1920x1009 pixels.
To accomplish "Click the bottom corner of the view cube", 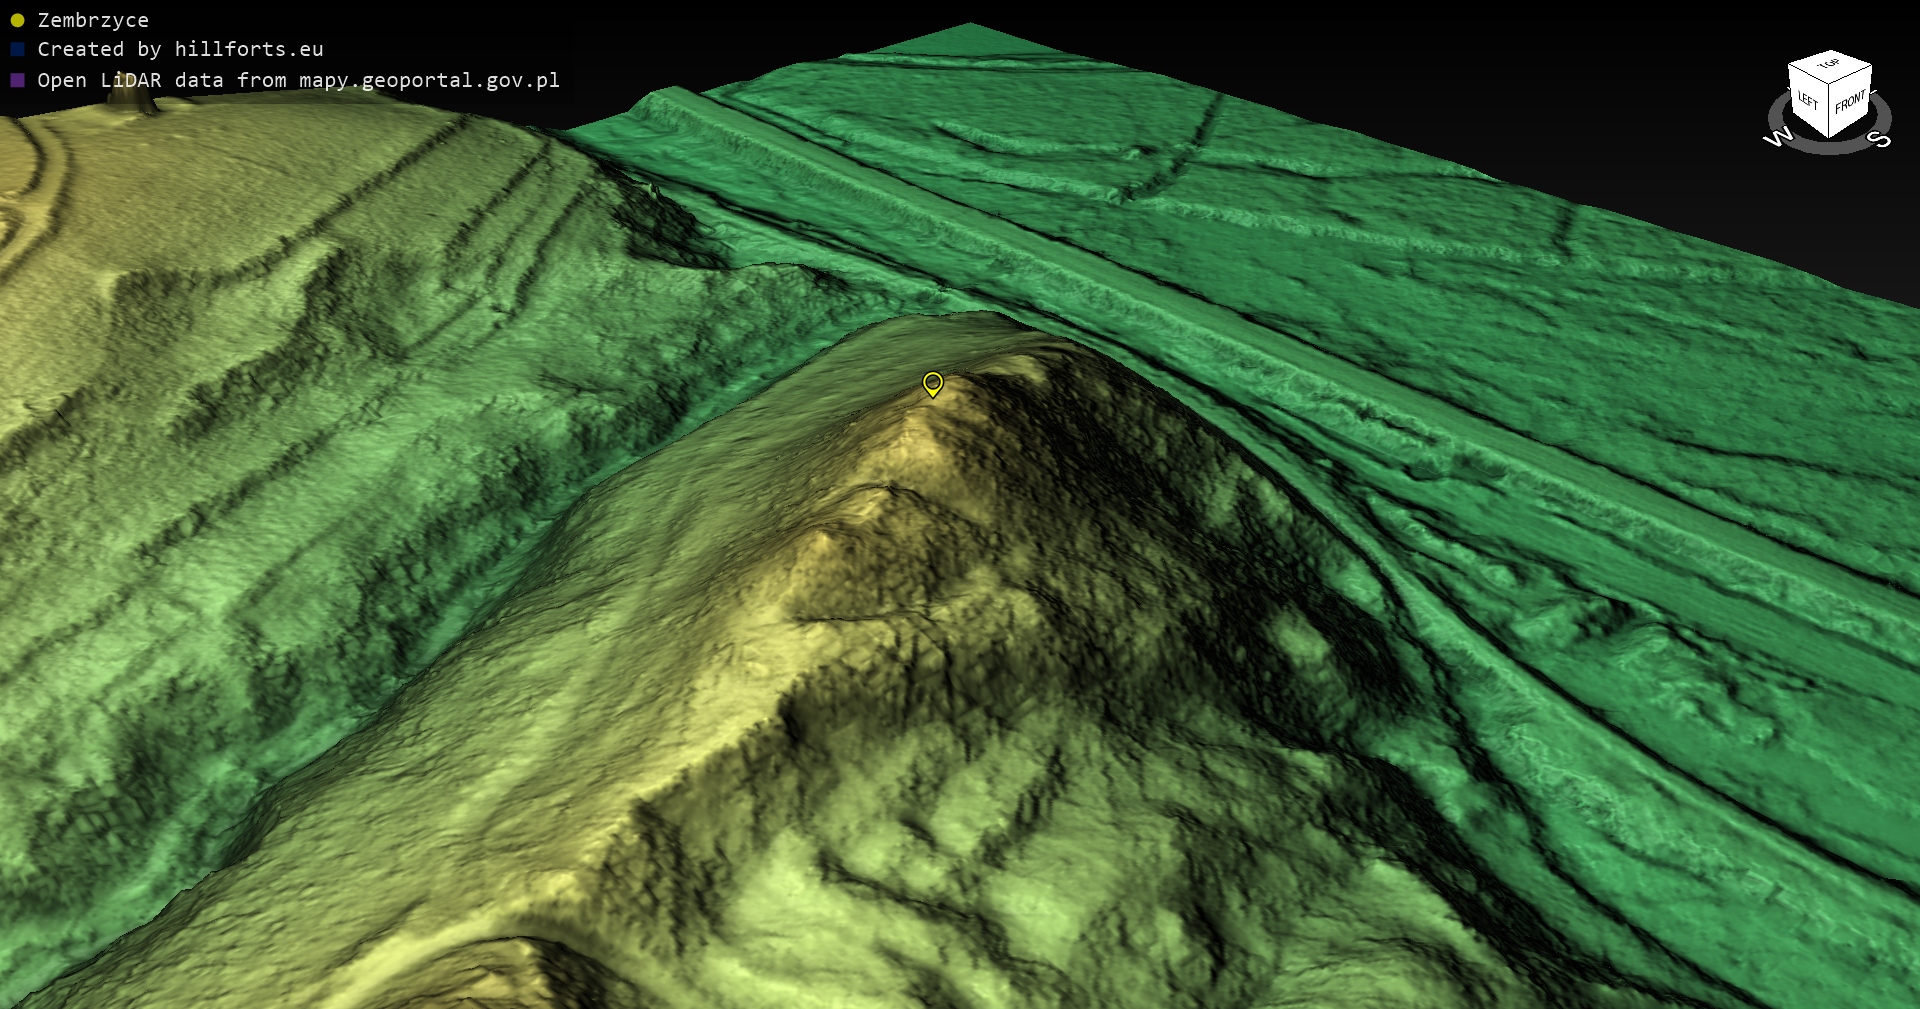I will tap(1830, 136).
